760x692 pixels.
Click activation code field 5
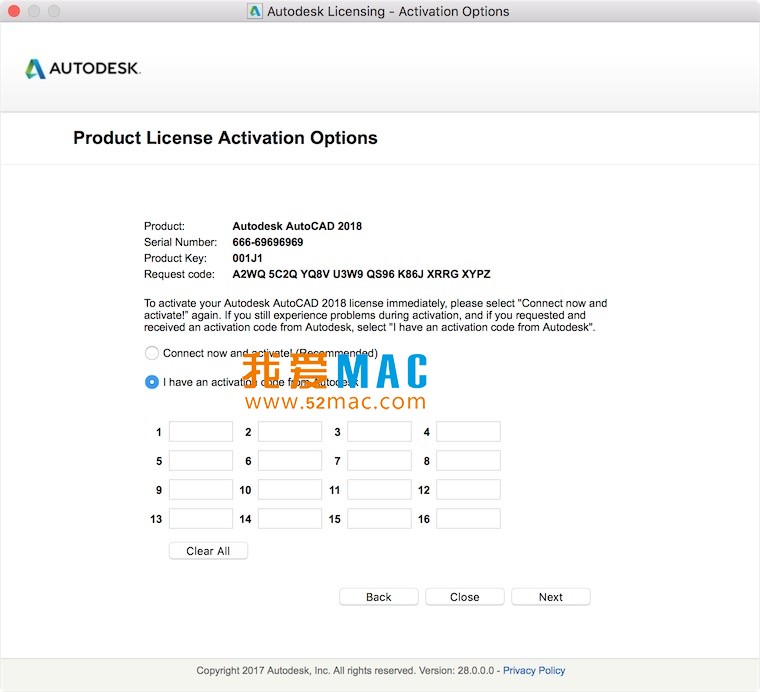click(201, 460)
